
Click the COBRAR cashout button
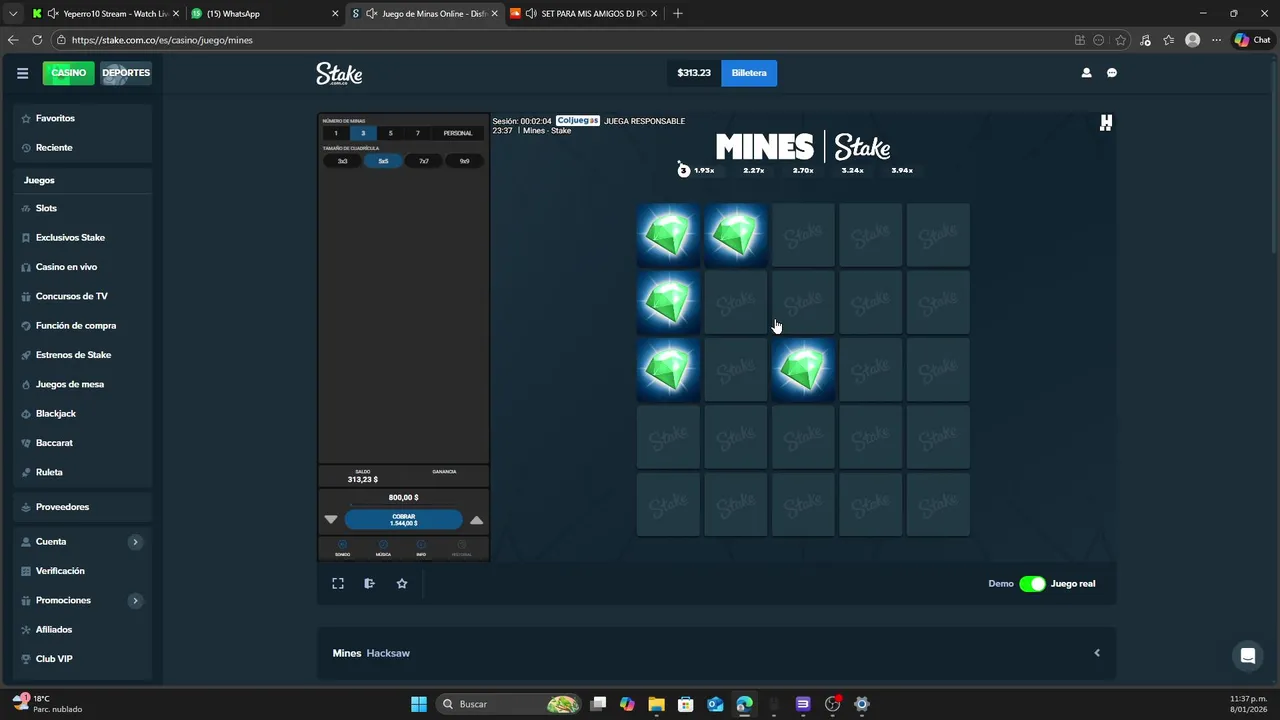coord(404,520)
